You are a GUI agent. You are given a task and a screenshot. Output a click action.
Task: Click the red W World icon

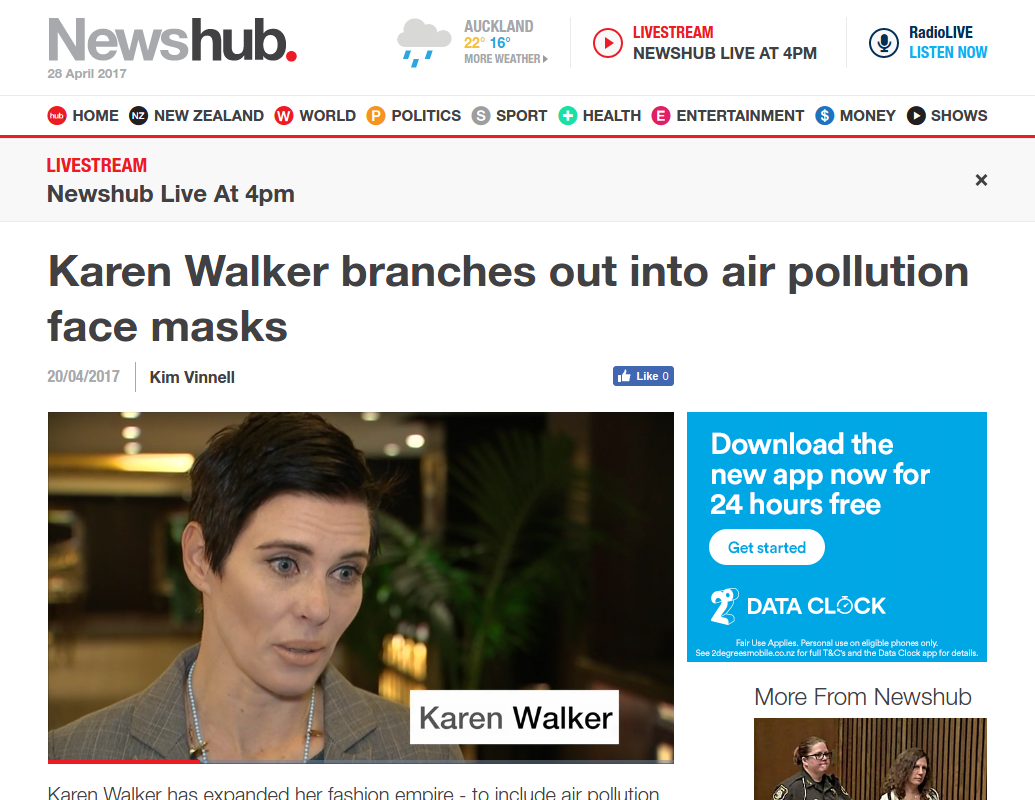(x=284, y=116)
